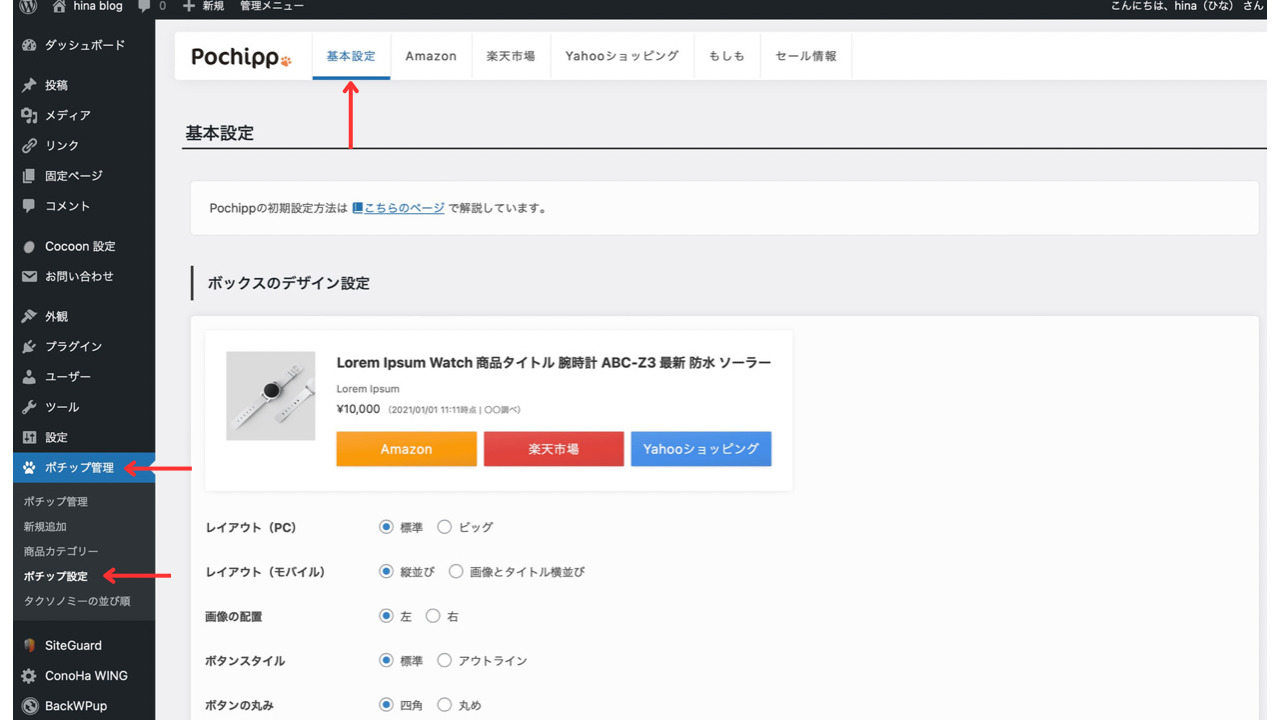Screen dimensions: 1280x720
Task: Switch to the もしも tab
Action: tap(727, 56)
